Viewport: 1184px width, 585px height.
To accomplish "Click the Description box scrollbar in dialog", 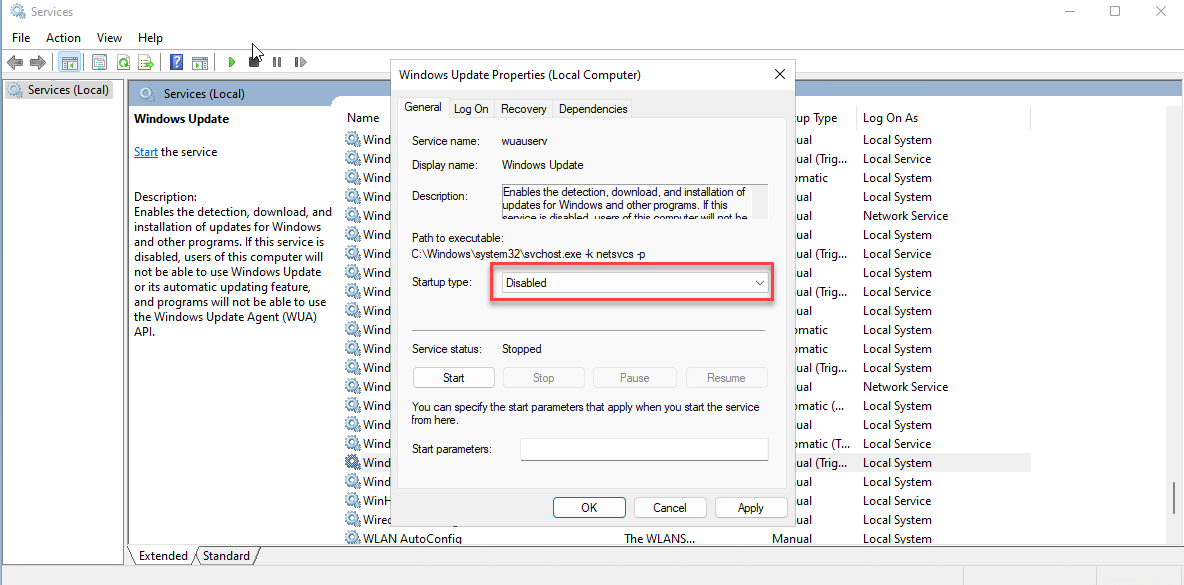I will pyautogui.click(x=760, y=202).
